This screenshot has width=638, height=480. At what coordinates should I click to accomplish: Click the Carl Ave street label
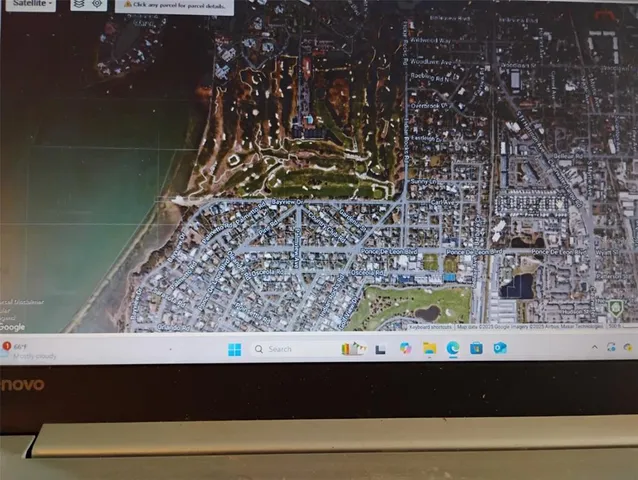tap(442, 202)
